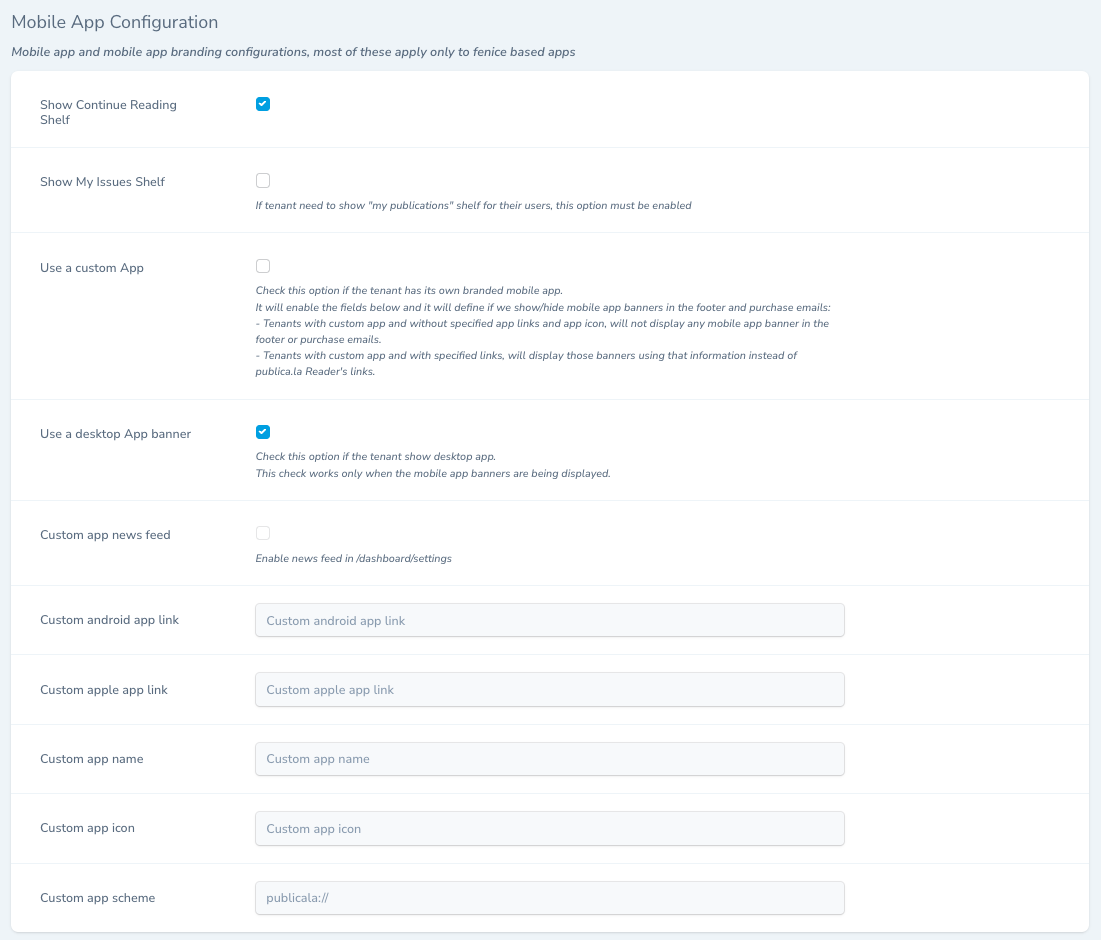Image resolution: width=1101 pixels, height=940 pixels.
Task: Click the "Use a custom App" label text
Action: 92,268
